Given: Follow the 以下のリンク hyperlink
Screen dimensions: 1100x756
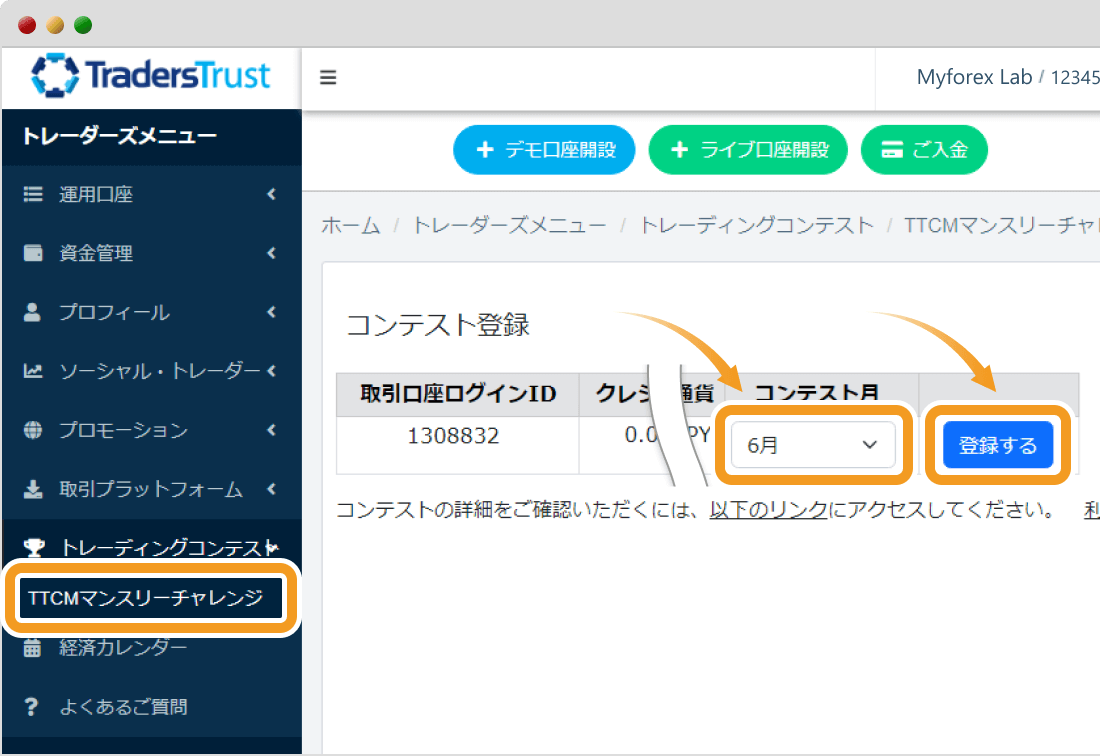Looking at the screenshot, I should (x=768, y=510).
